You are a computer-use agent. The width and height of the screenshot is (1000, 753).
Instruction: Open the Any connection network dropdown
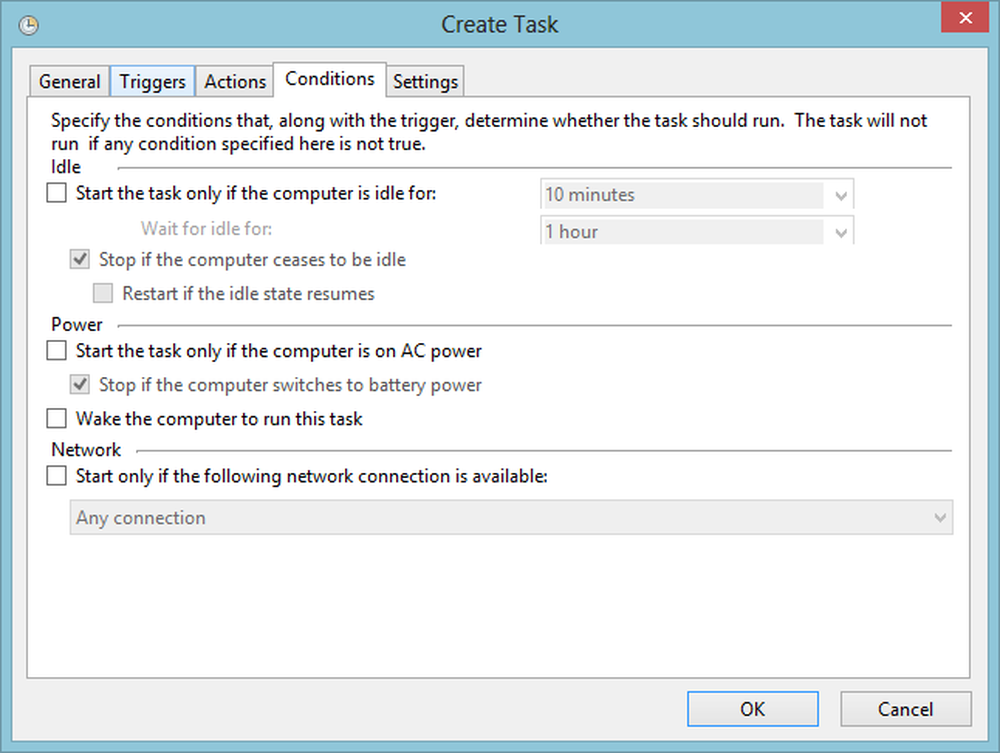[511, 518]
